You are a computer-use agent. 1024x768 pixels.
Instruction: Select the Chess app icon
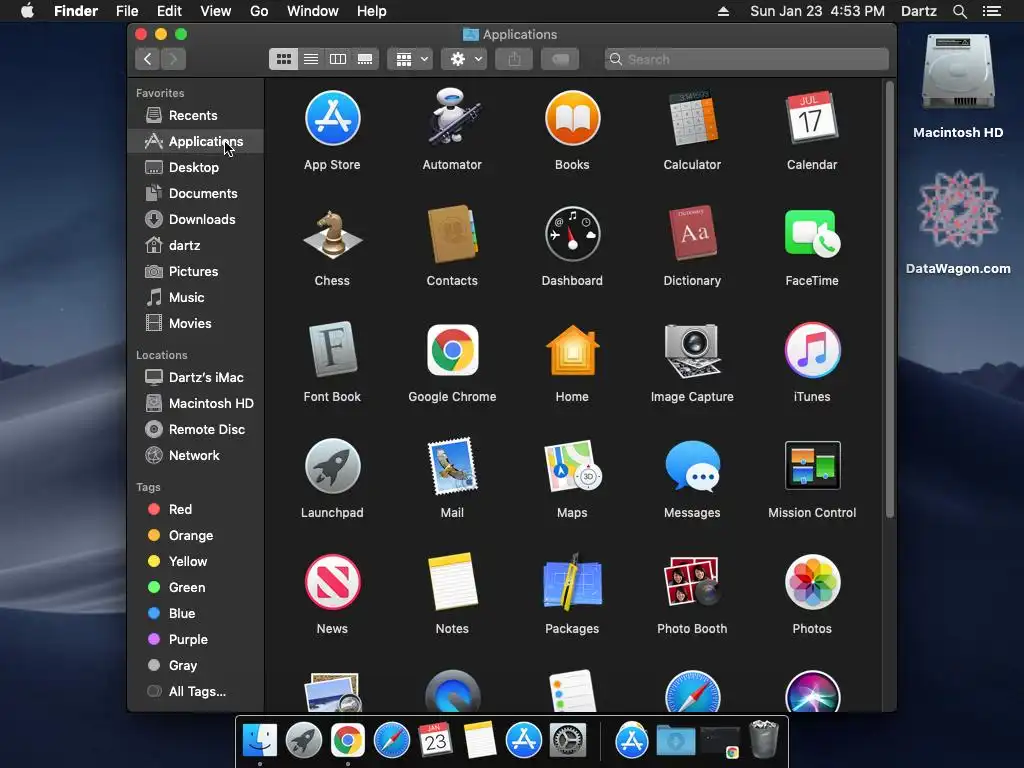332,234
